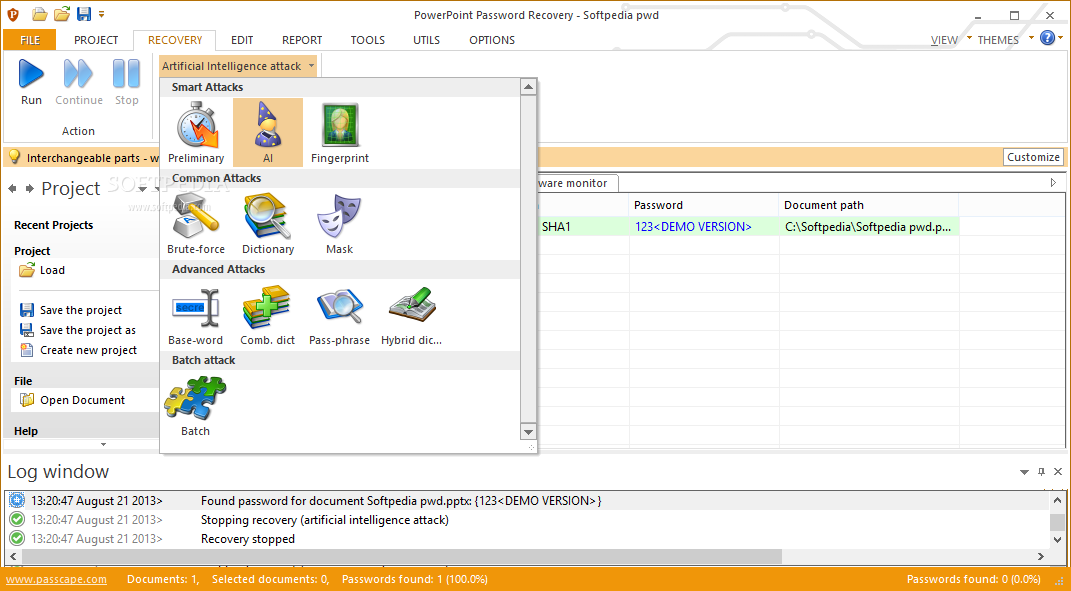
Task: Click the Password column header
Action: (x=704, y=205)
